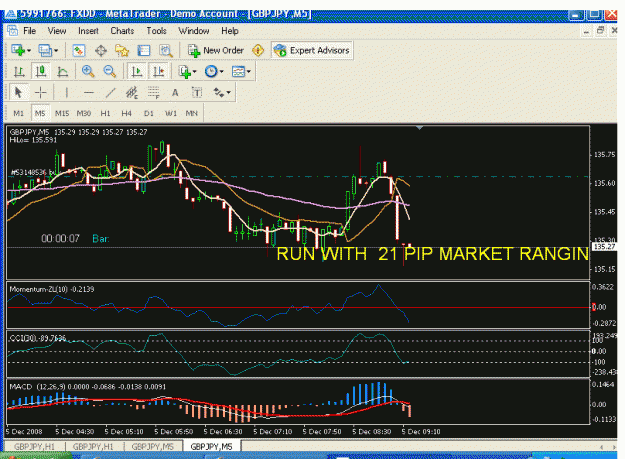Draw a horizontal line tool
The width and height of the screenshot is (625, 459).
[x=88, y=92]
